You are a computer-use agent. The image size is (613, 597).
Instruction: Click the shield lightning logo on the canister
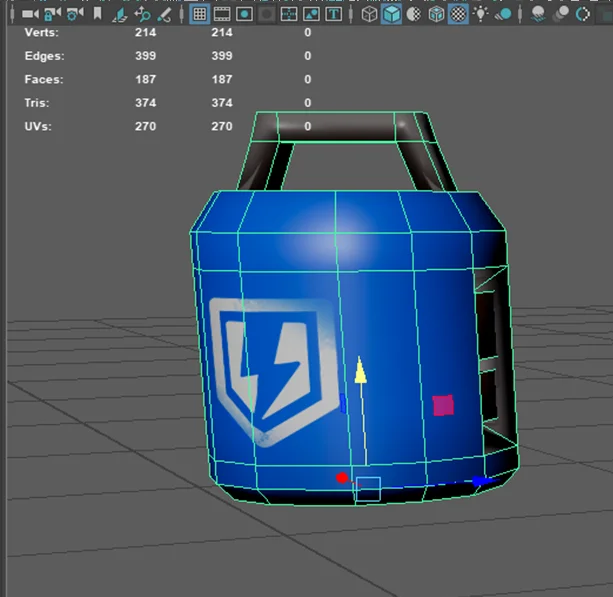[274, 371]
